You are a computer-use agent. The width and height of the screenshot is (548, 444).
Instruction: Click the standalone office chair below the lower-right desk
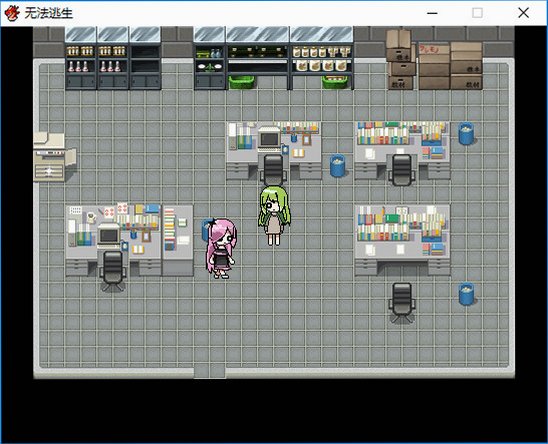pos(402,302)
